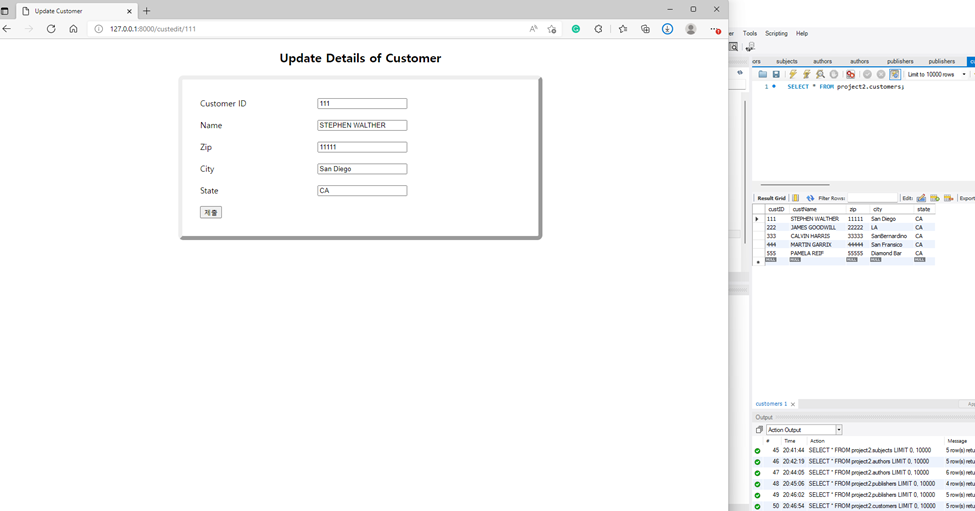Open Read Aloud icon in address bar
975x511 pixels.
pyautogui.click(x=534, y=29)
